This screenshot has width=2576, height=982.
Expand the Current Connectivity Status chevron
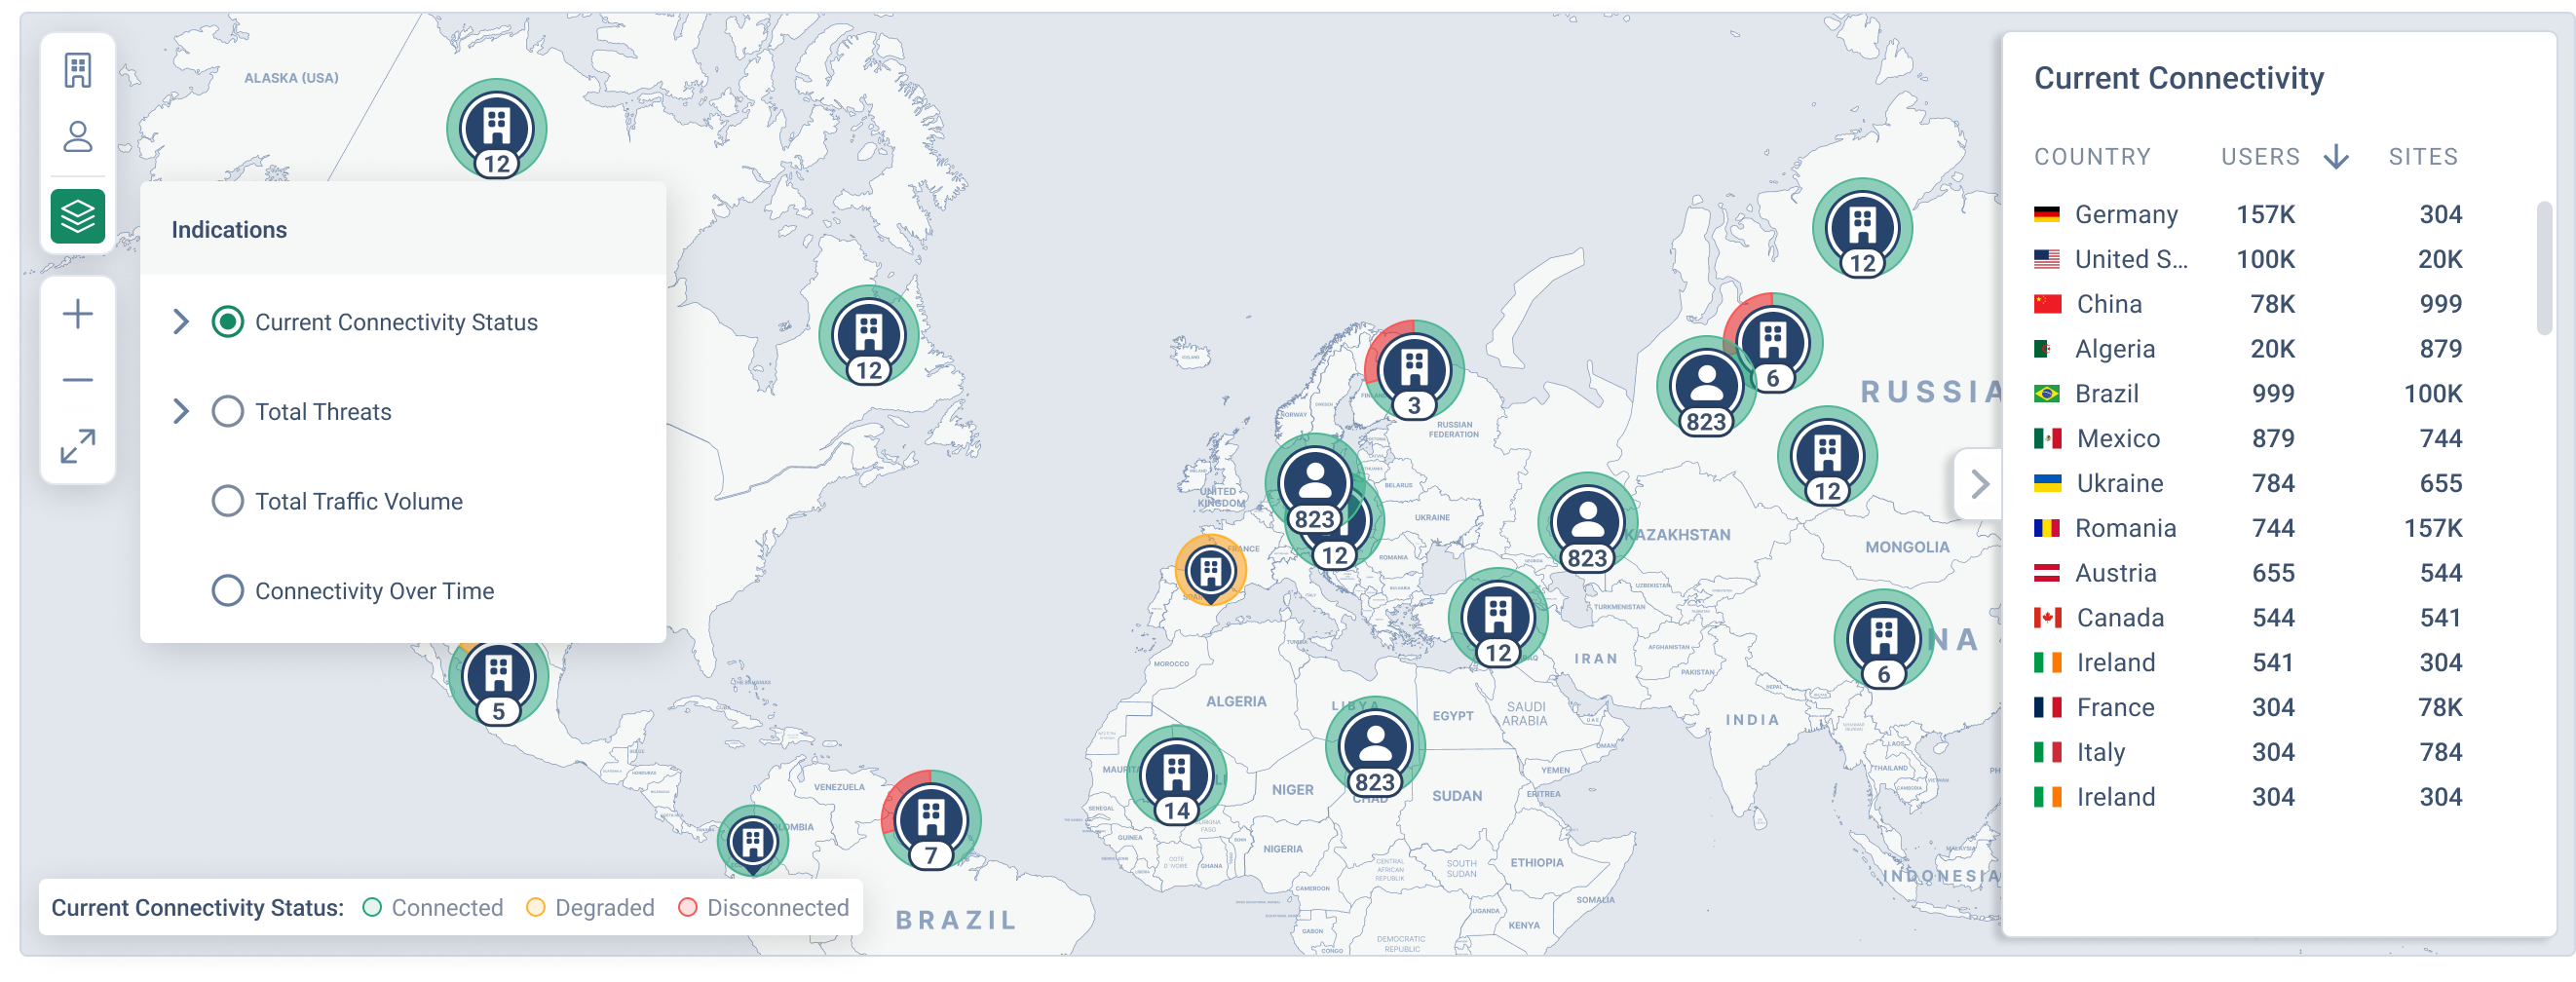click(x=181, y=322)
